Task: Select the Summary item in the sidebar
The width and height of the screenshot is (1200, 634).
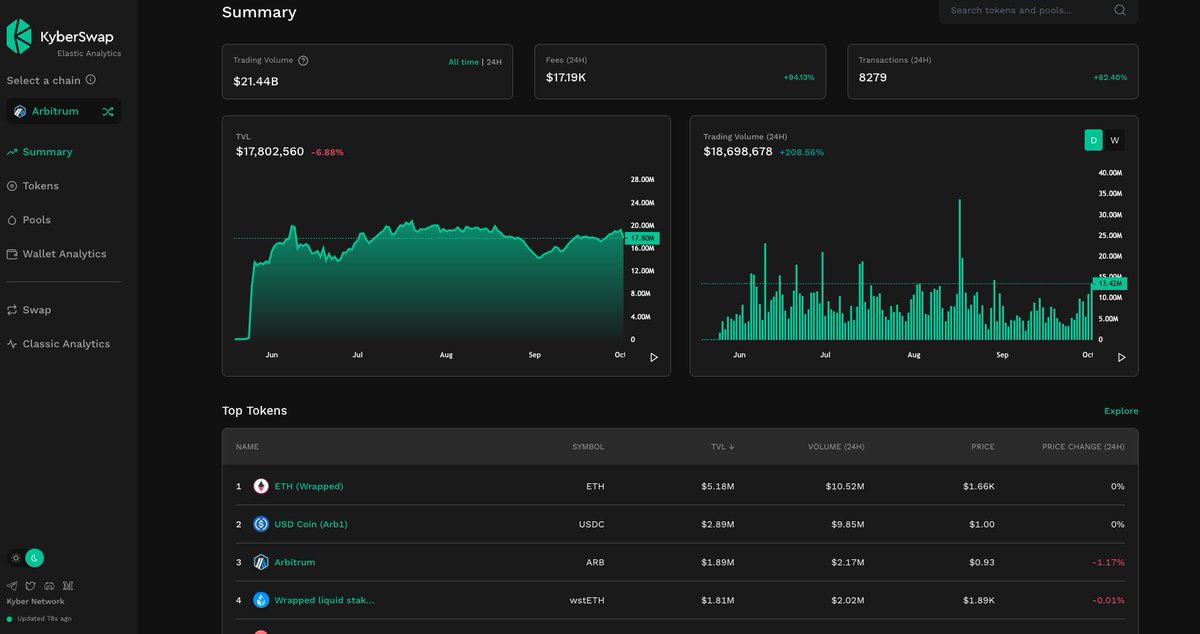Action: pos(45,152)
